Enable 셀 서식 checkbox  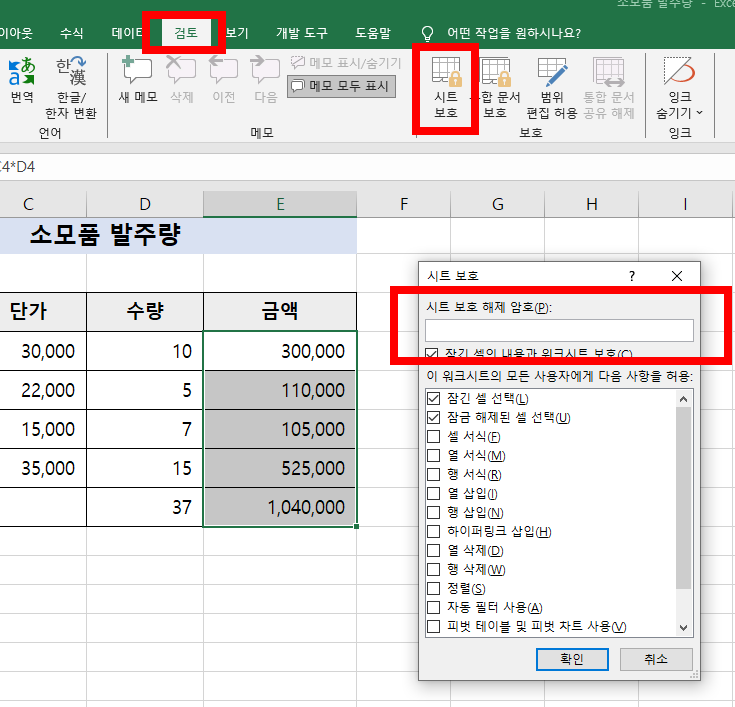pyautogui.click(x=434, y=437)
